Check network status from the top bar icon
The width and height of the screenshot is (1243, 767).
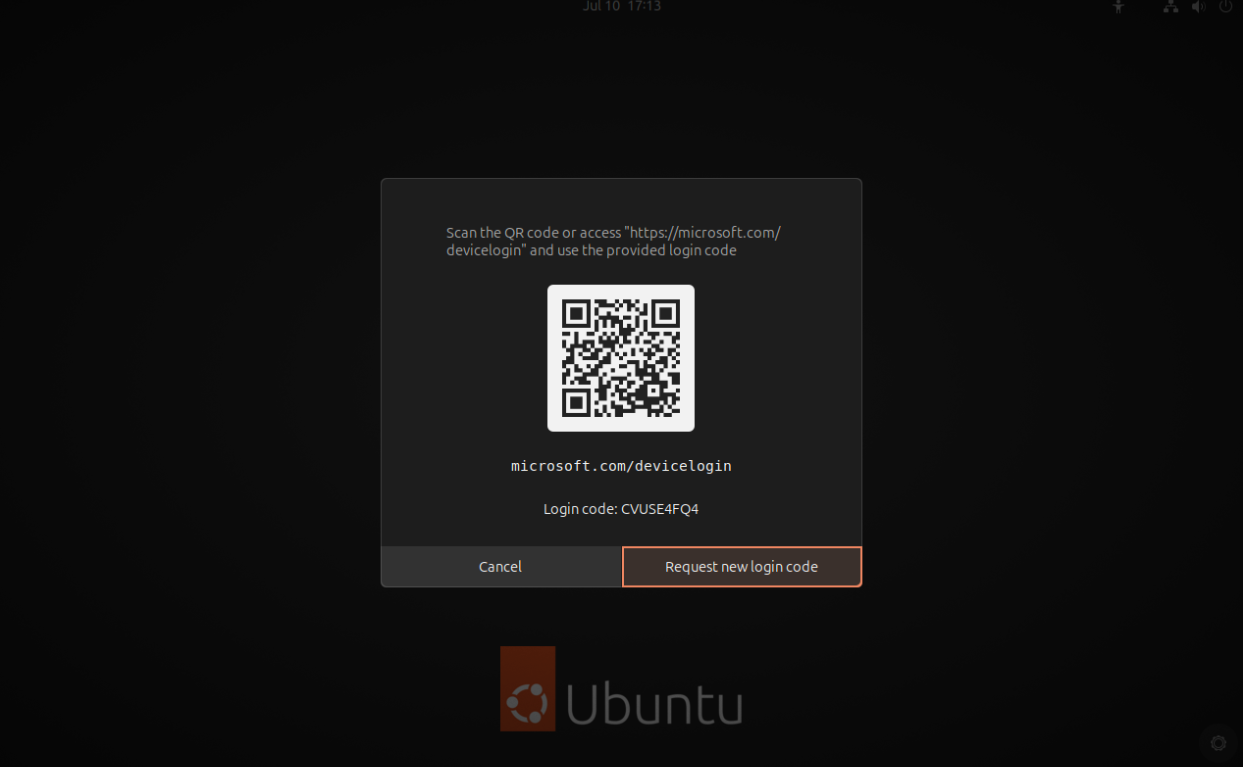[x=1170, y=7]
